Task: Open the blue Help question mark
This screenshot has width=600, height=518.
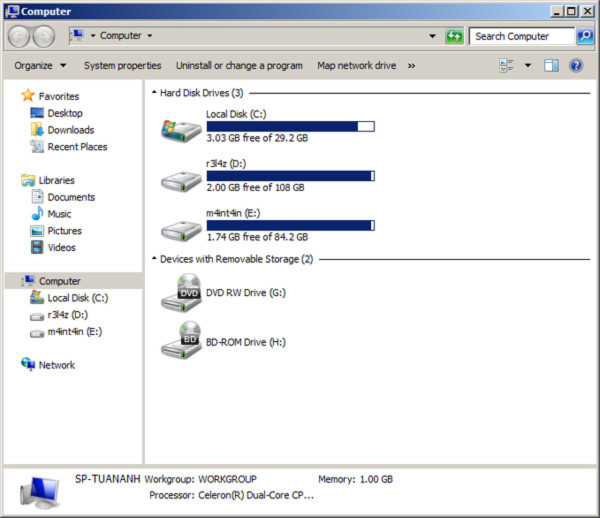Action: coord(576,65)
